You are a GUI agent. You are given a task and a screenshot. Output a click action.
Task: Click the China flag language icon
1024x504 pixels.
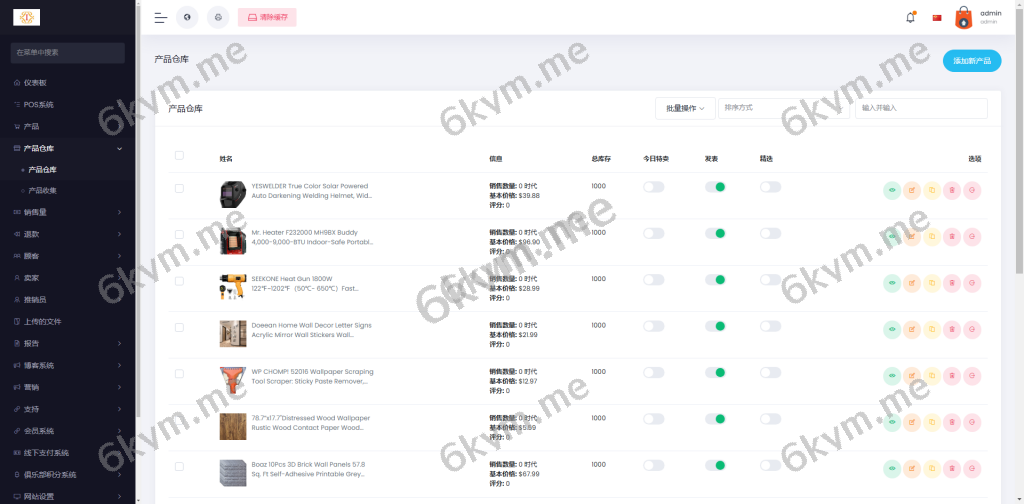[x=937, y=17]
